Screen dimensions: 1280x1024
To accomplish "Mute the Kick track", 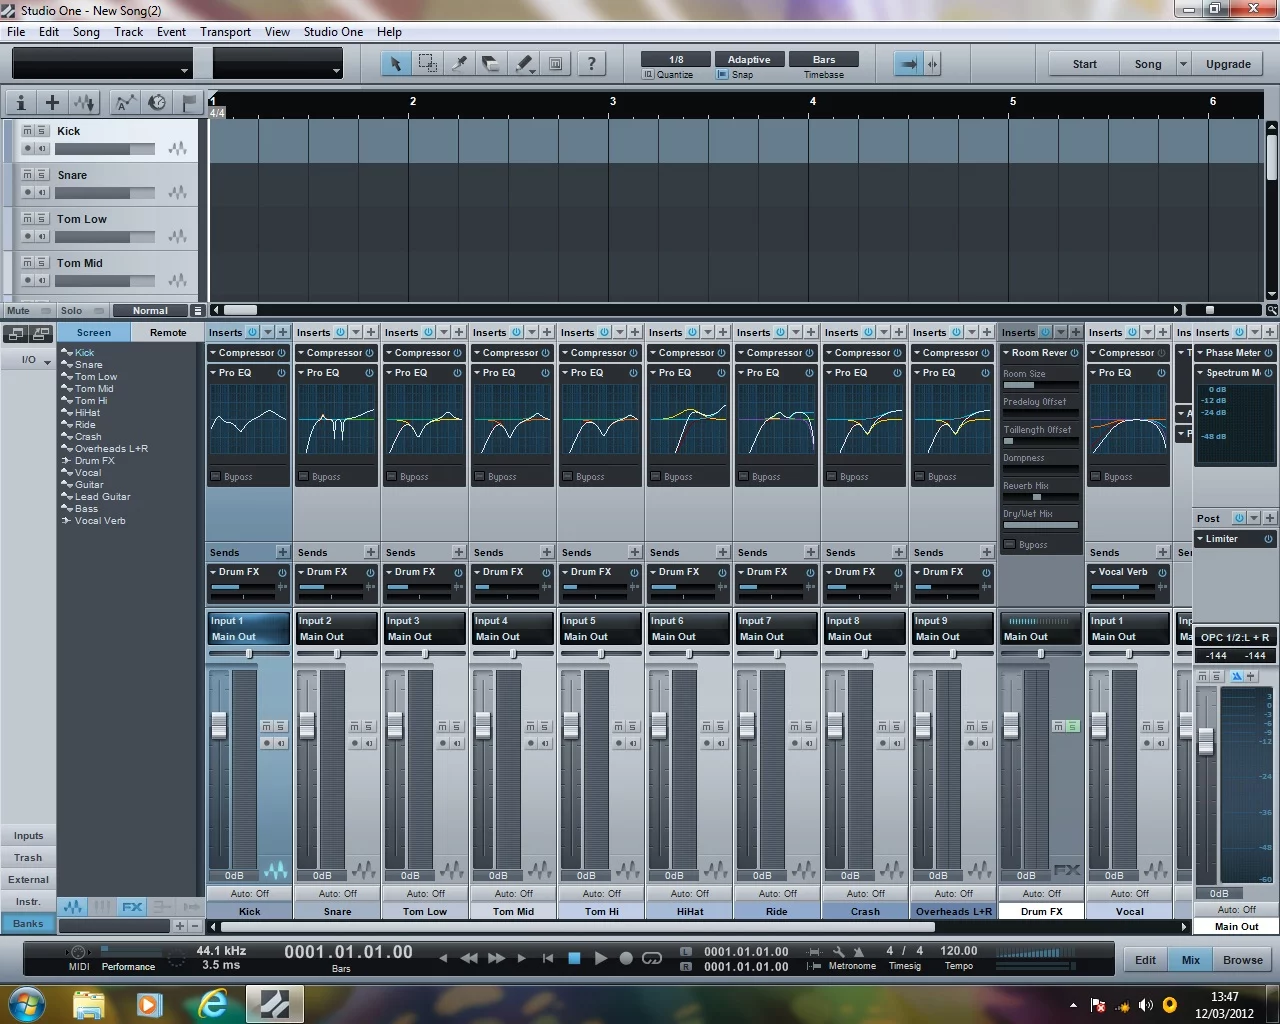I will pyautogui.click(x=28, y=131).
